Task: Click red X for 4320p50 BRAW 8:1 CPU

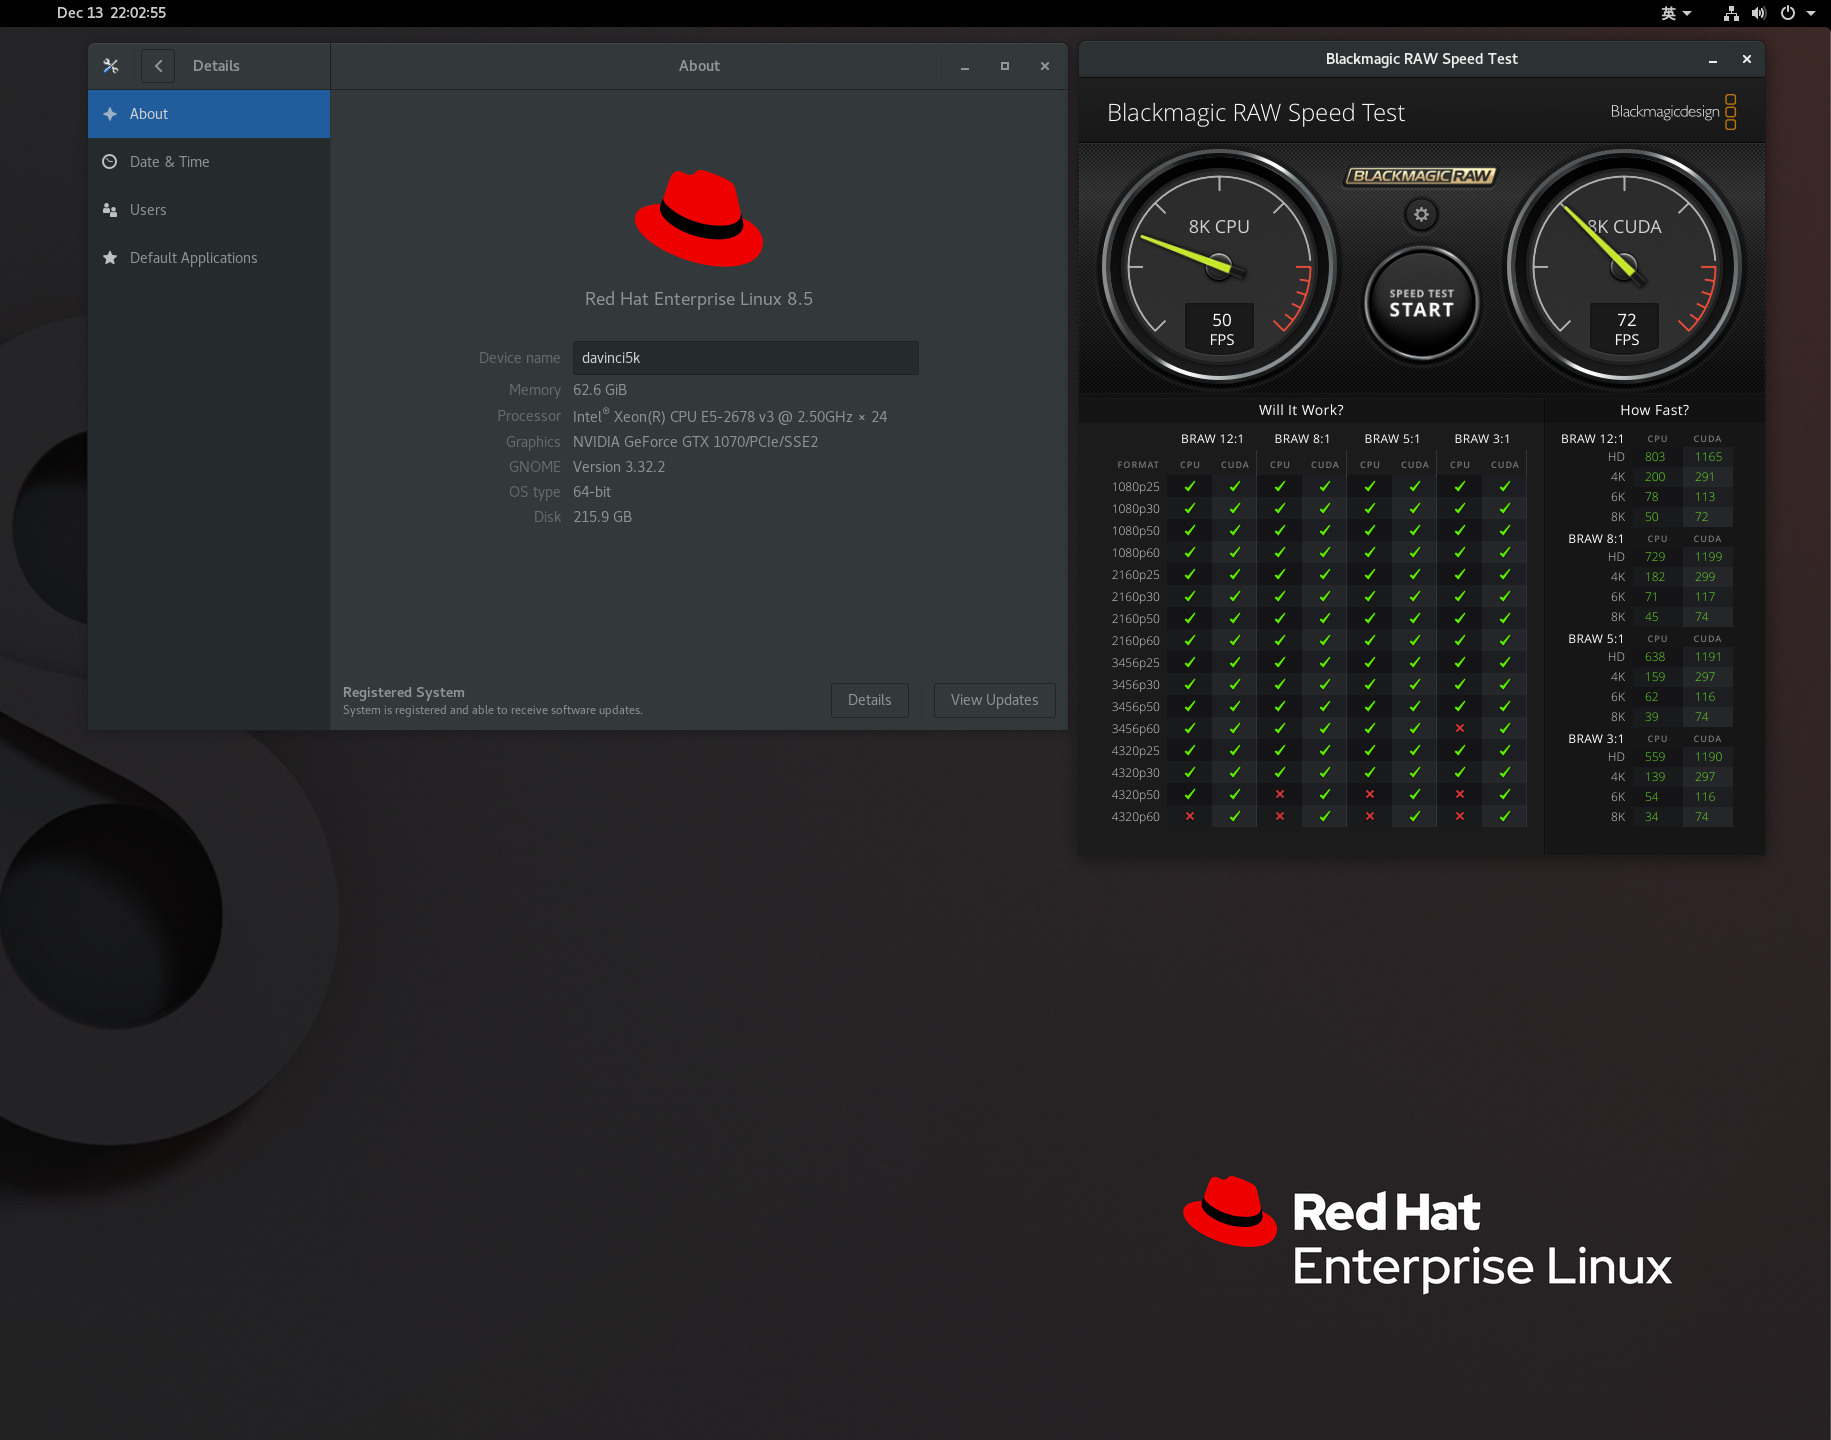Action: tap(1280, 795)
